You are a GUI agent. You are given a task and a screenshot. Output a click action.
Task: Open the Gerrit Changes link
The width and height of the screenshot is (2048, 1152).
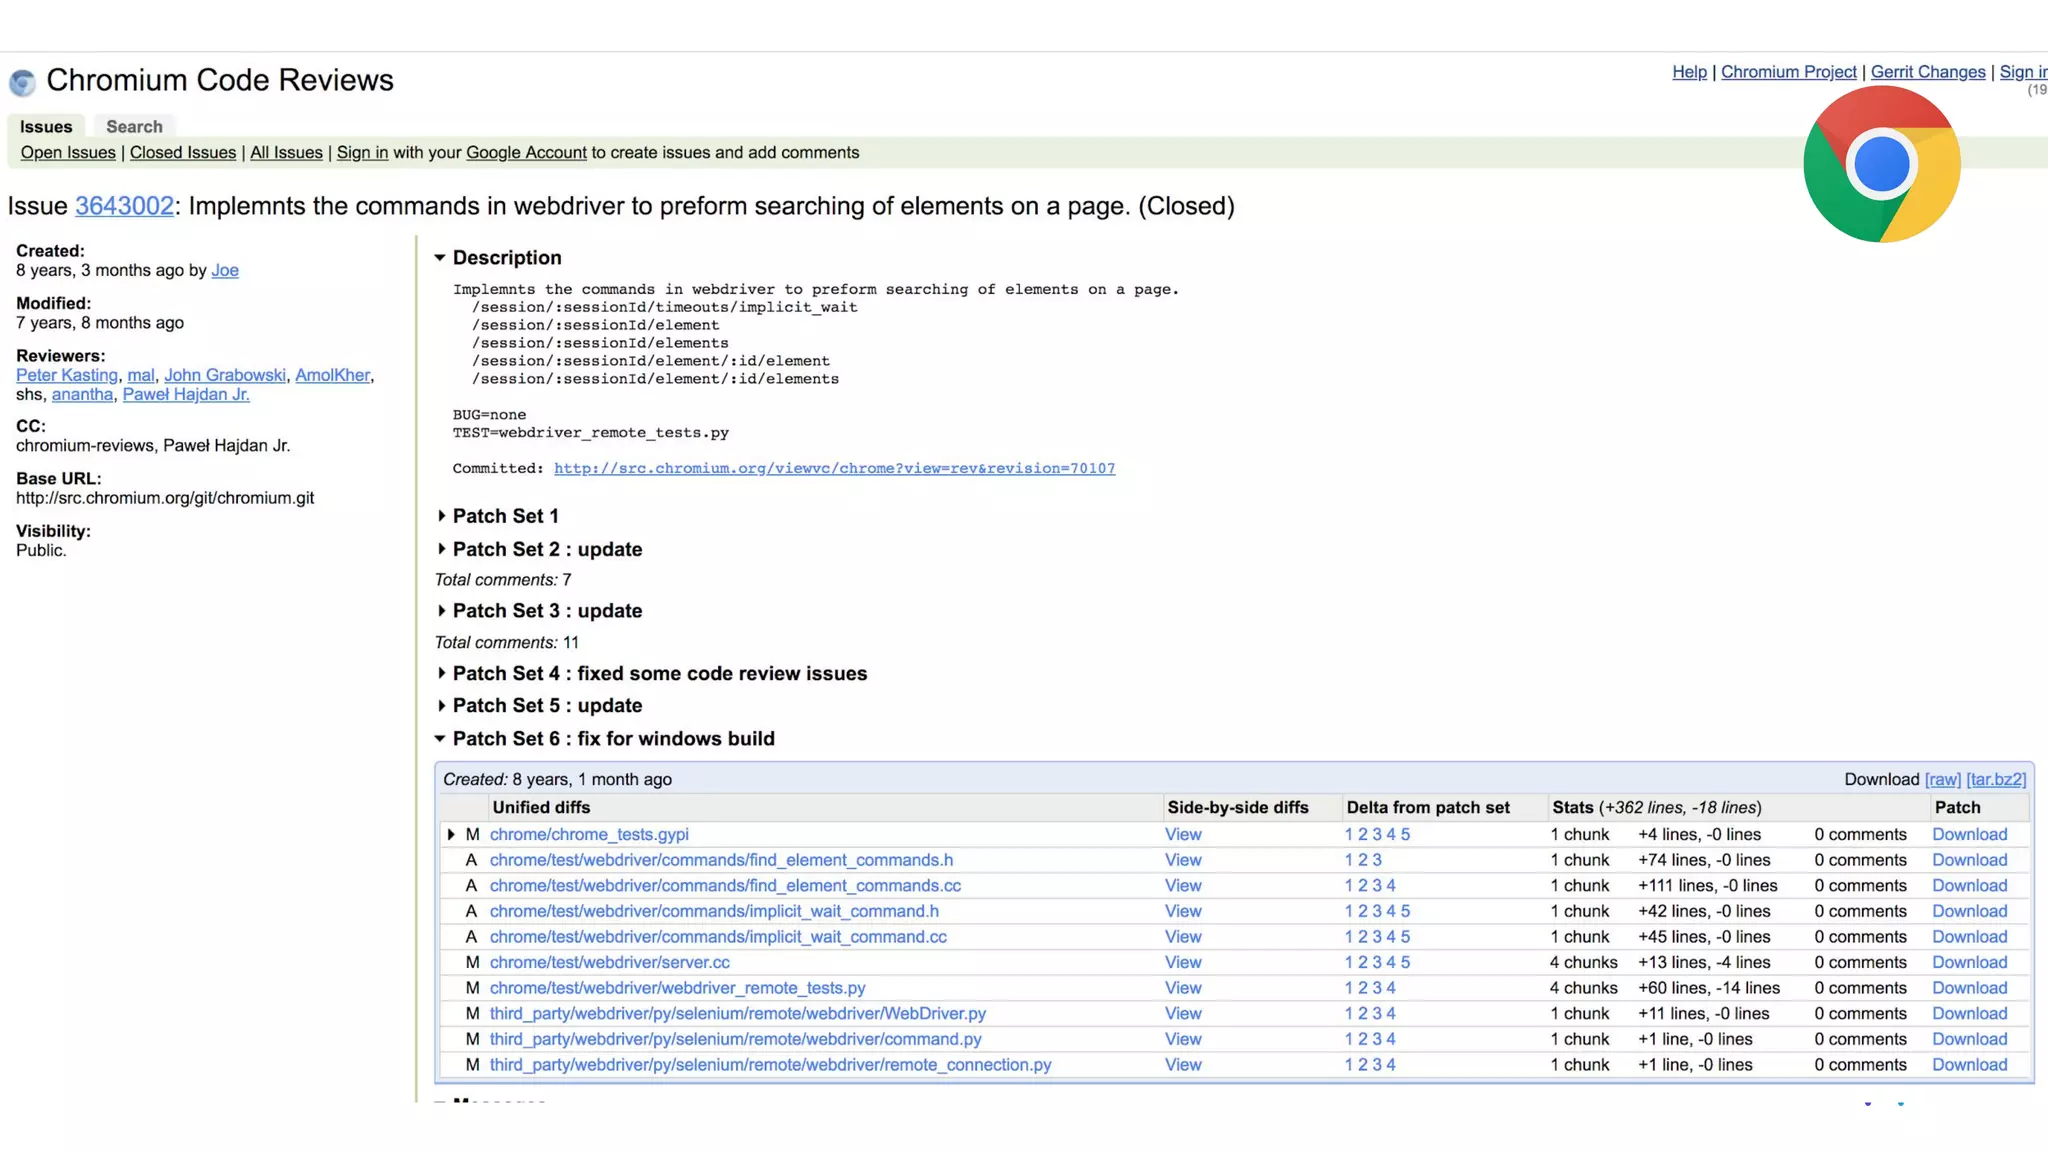tap(1927, 72)
